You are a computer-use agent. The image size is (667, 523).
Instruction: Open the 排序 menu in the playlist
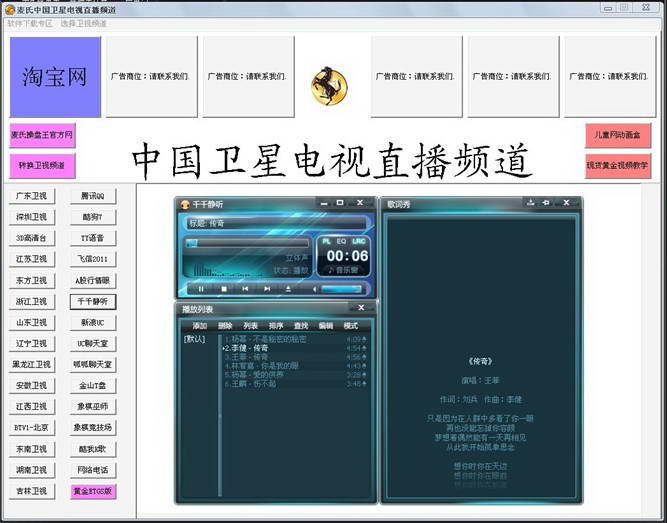(x=276, y=326)
